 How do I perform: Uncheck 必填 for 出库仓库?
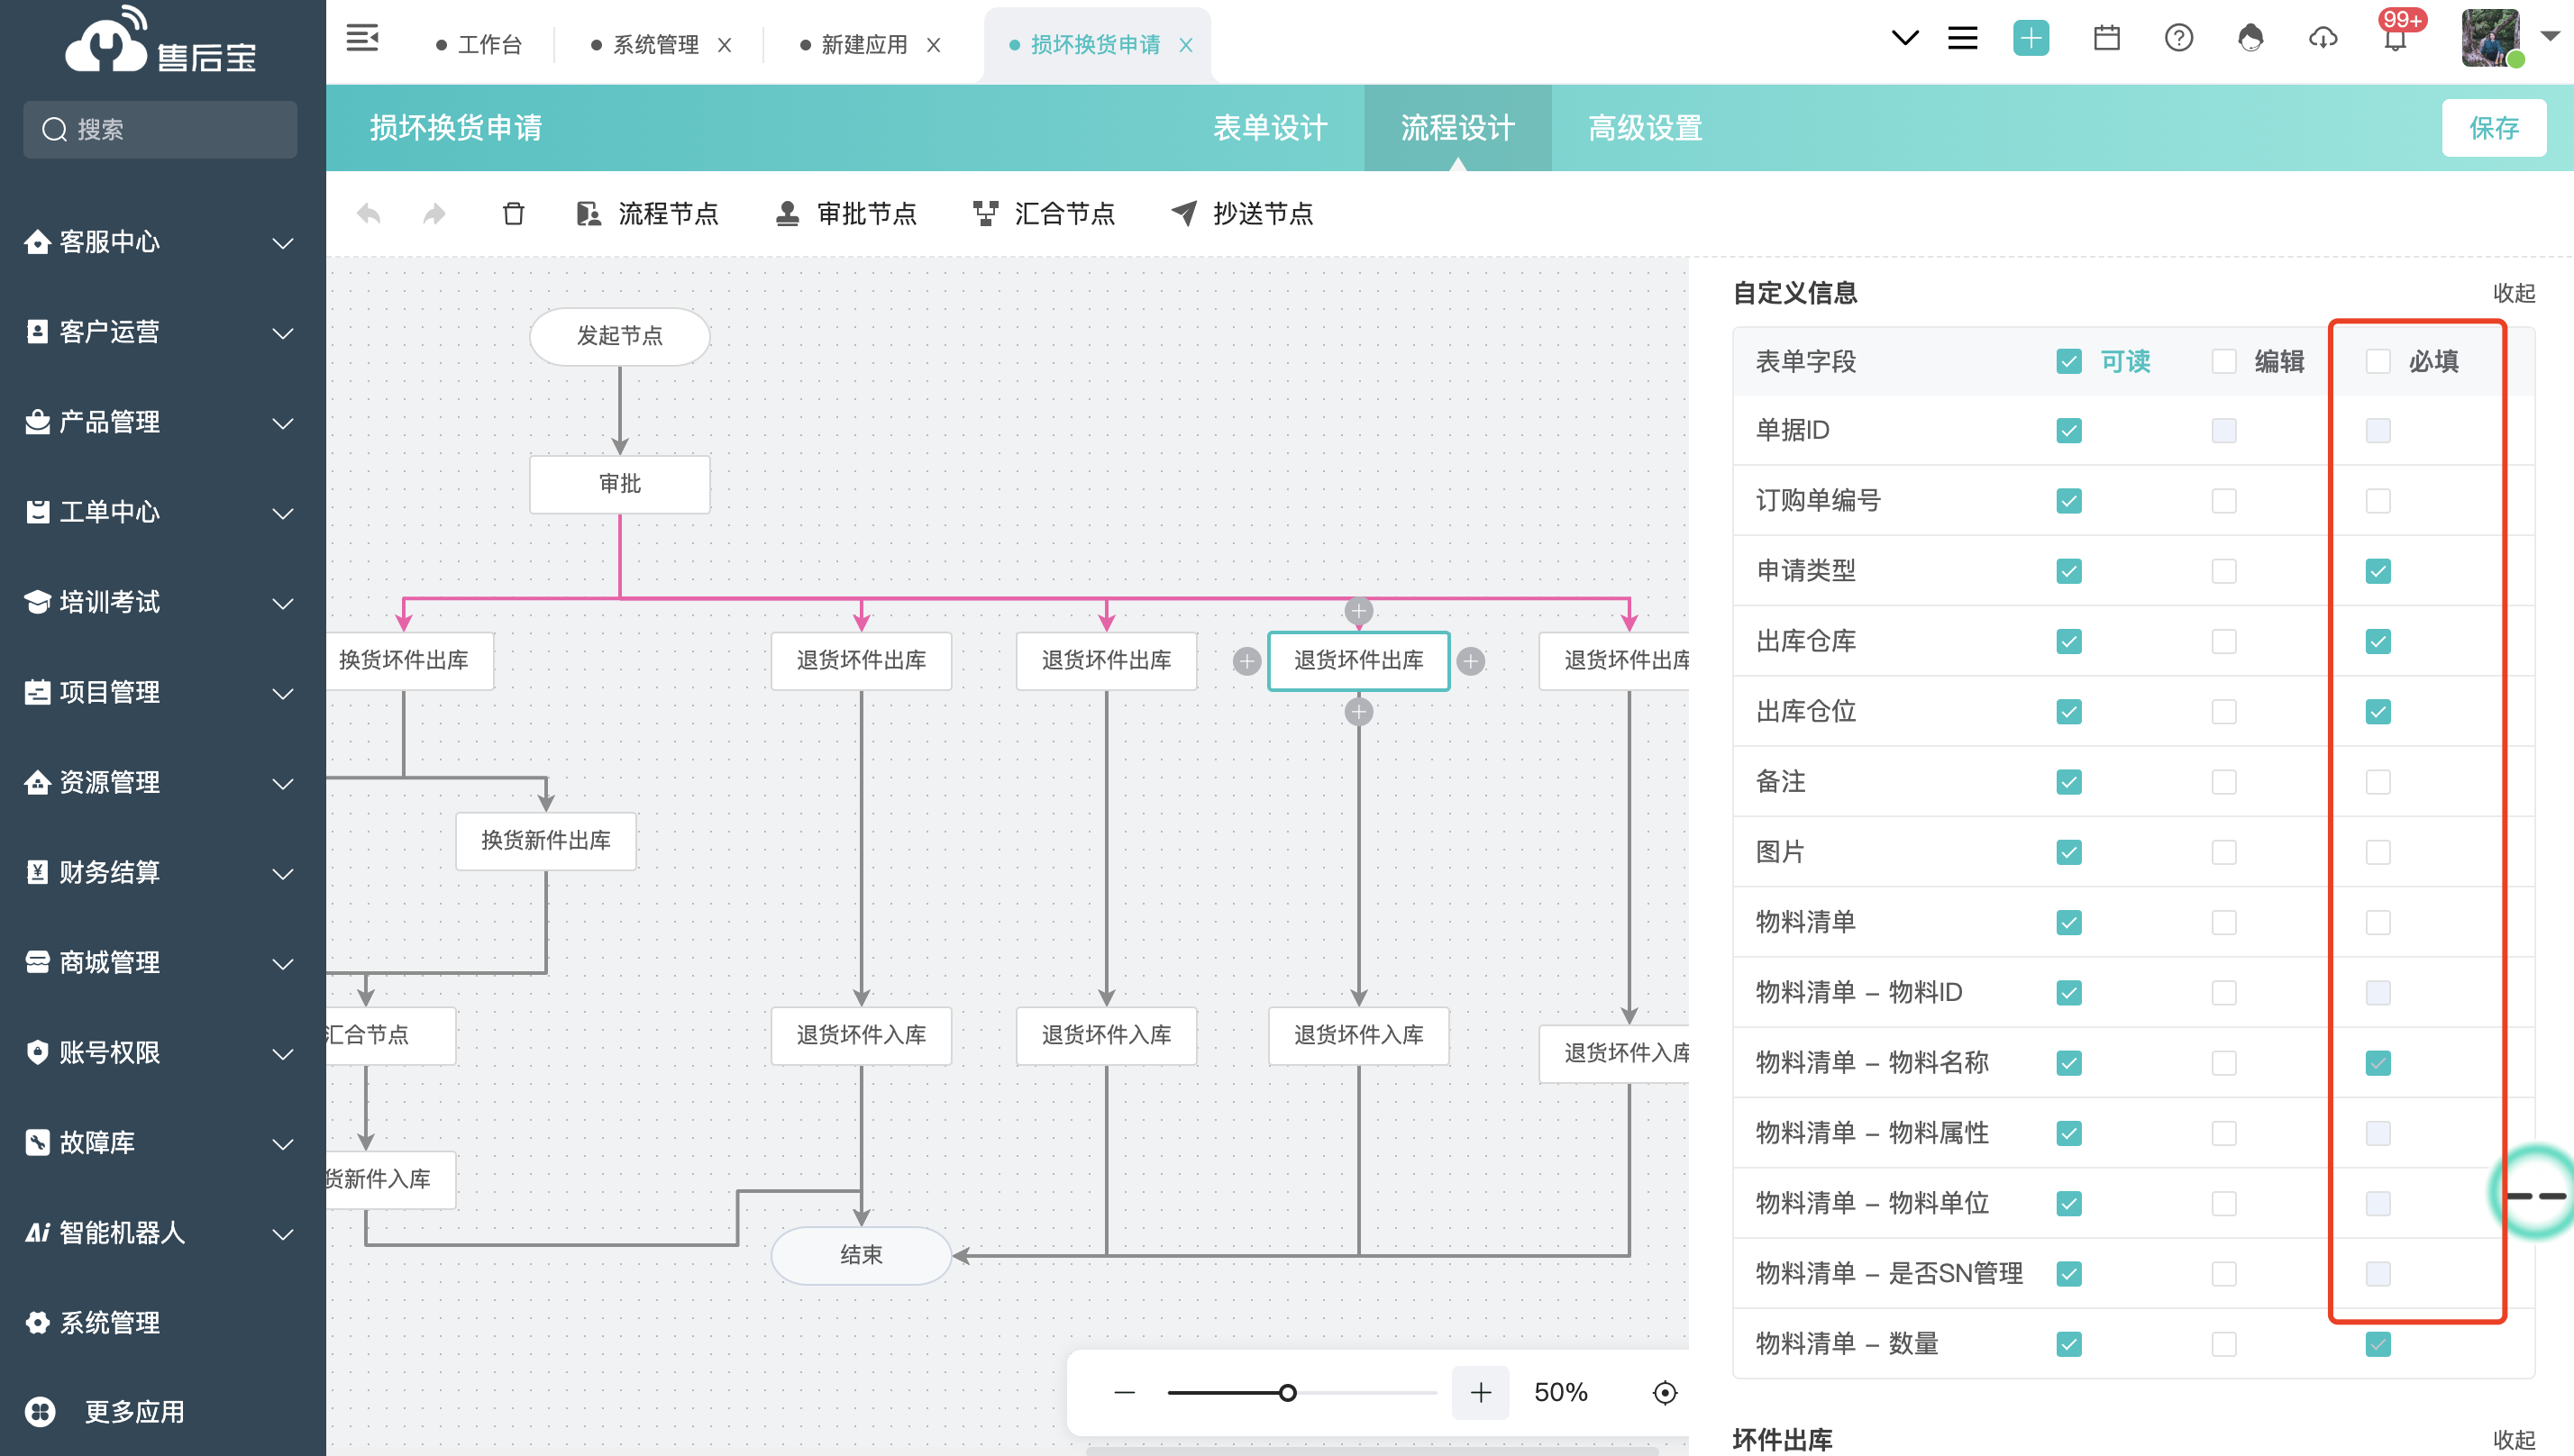point(2377,641)
